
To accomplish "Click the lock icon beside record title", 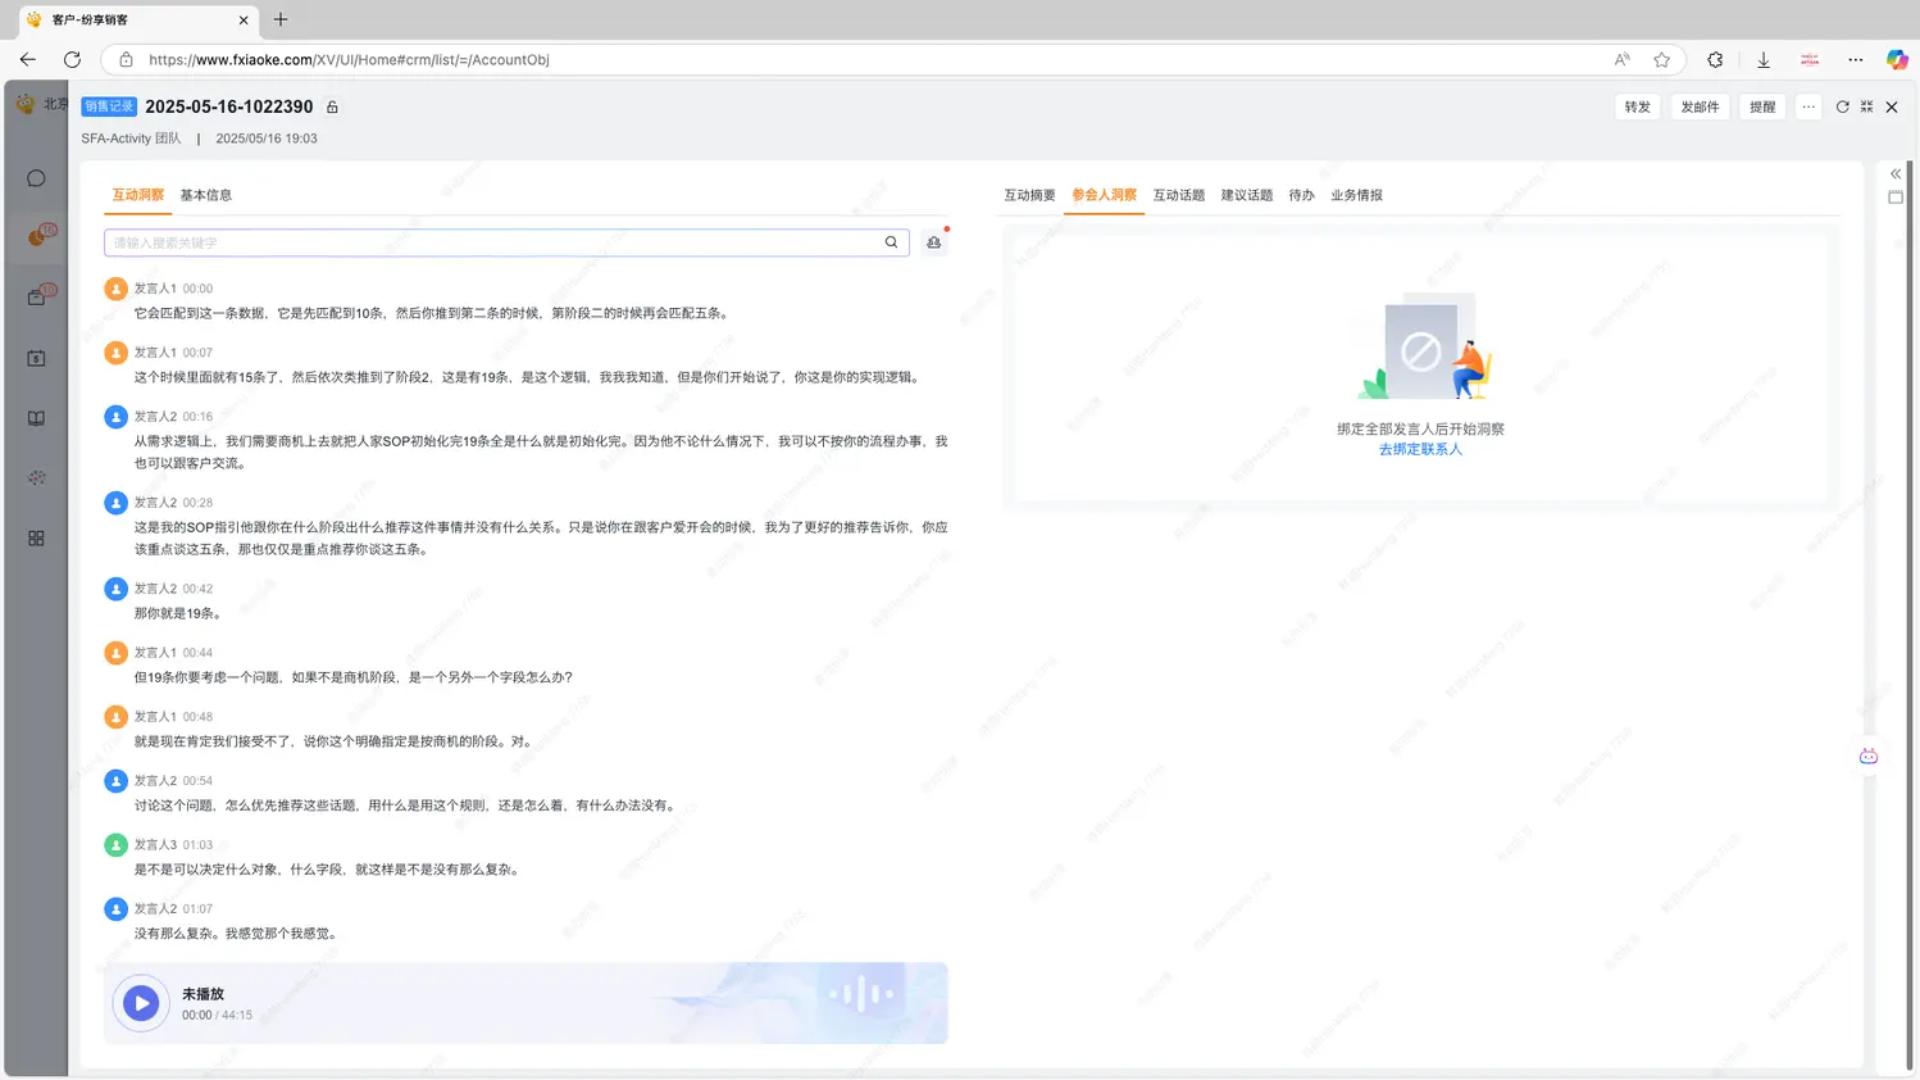I will click(x=333, y=107).
